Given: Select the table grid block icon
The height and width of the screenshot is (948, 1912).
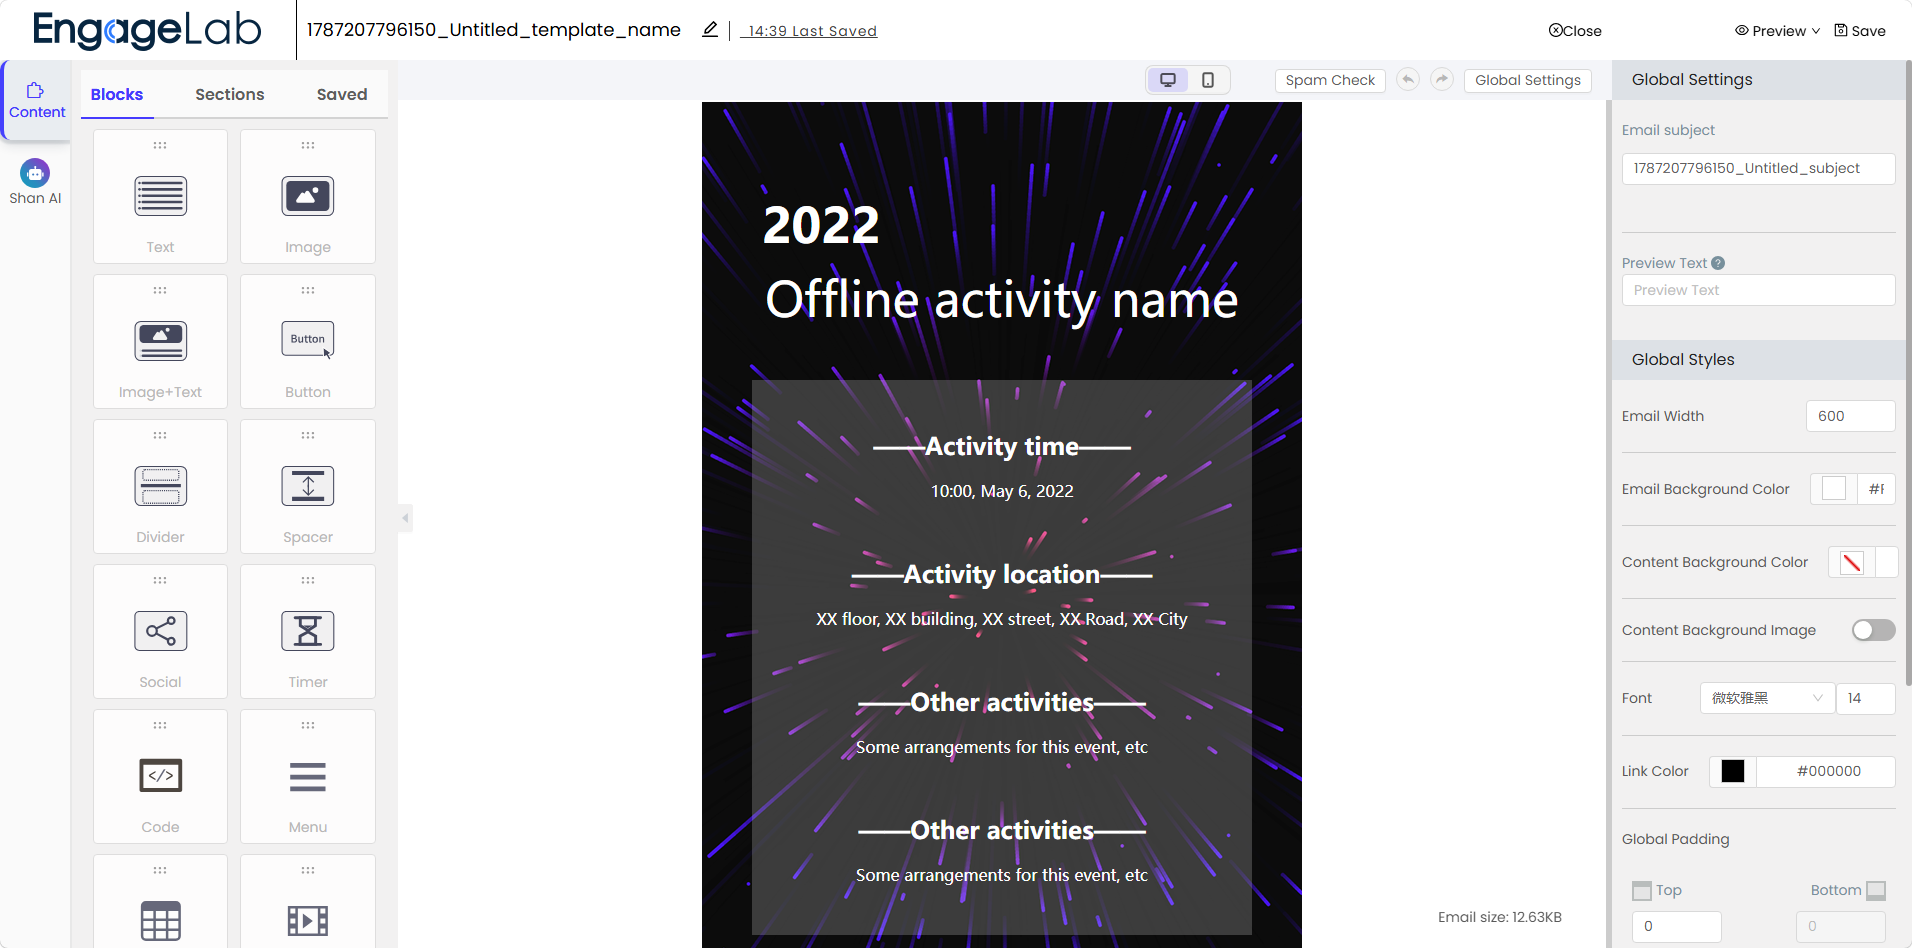Looking at the screenshot, I should [160, 921].
